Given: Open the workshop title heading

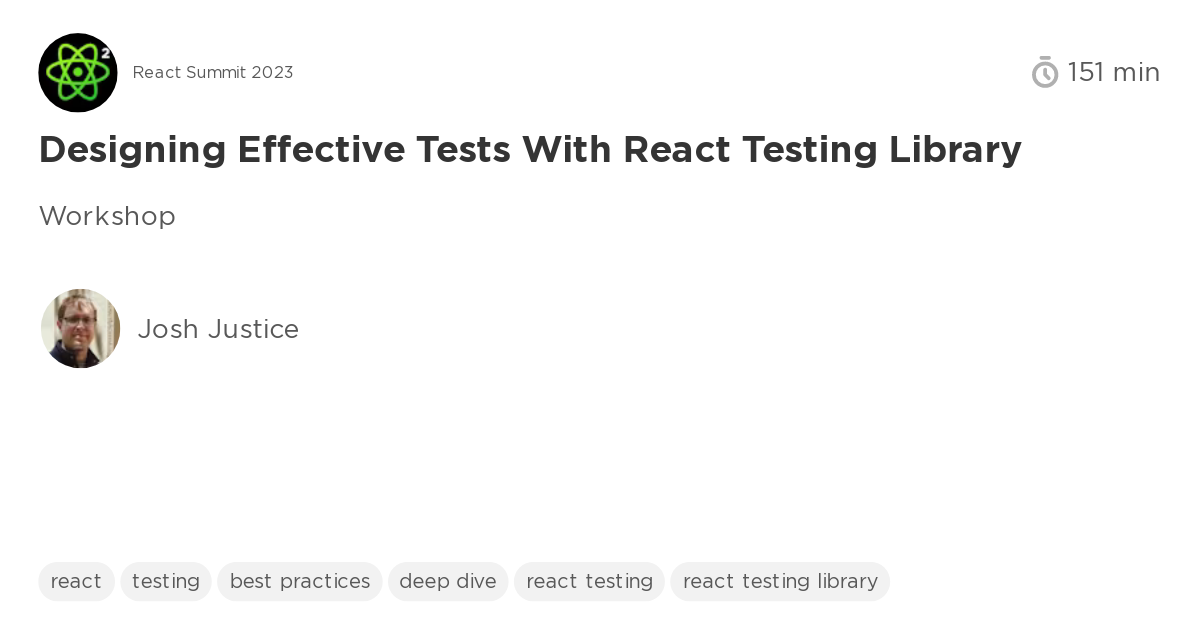Looking at the screenshot, I should click(530, 150).
